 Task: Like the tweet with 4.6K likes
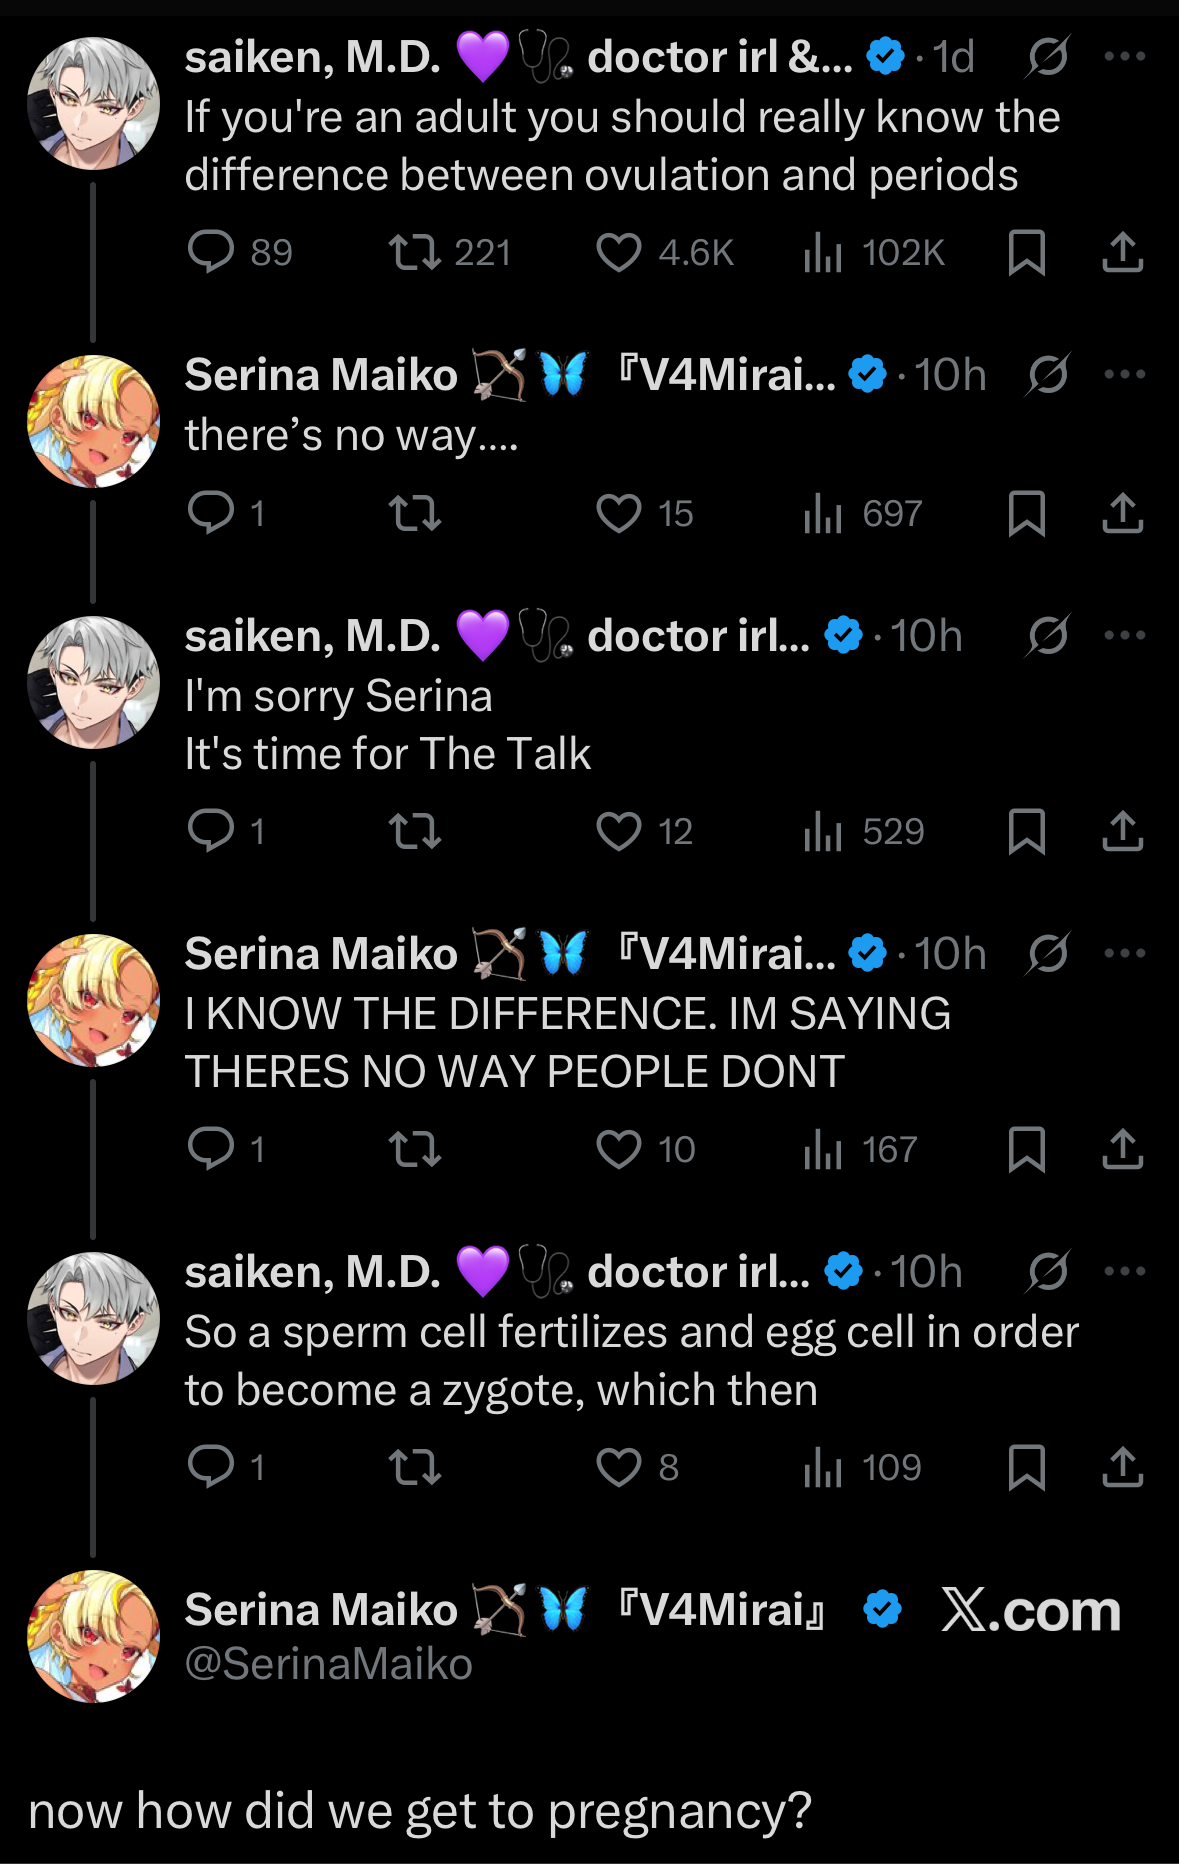tap(619, 252)
